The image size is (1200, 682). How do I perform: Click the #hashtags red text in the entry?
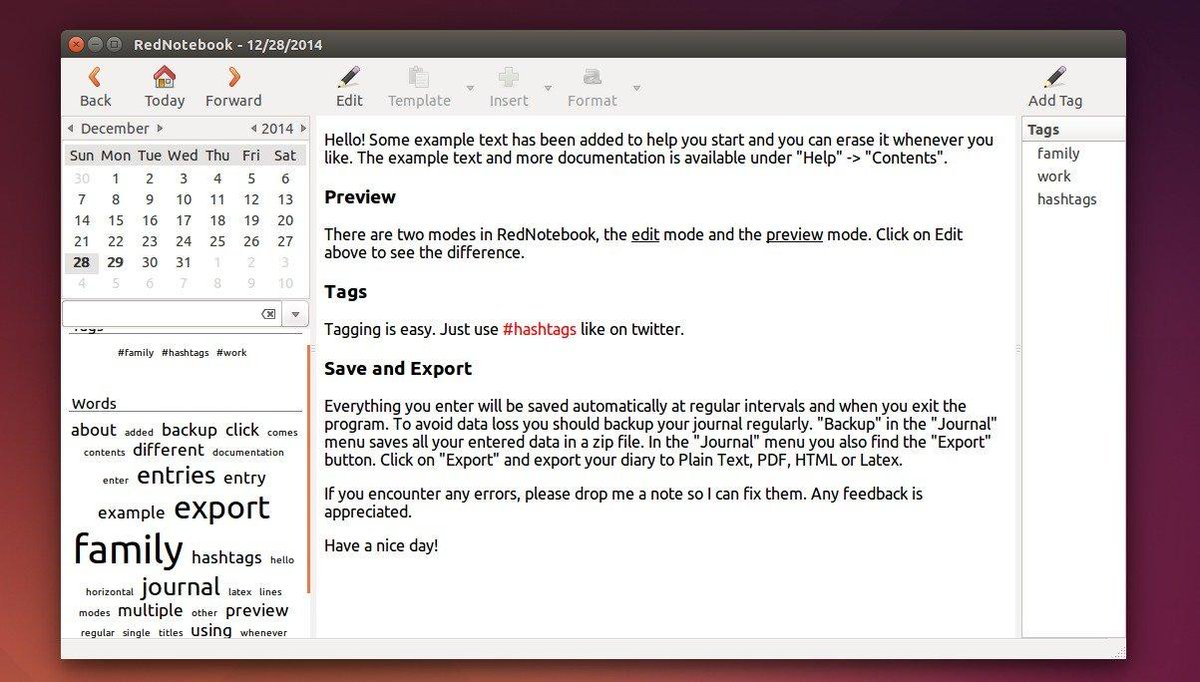click(539, 329)
